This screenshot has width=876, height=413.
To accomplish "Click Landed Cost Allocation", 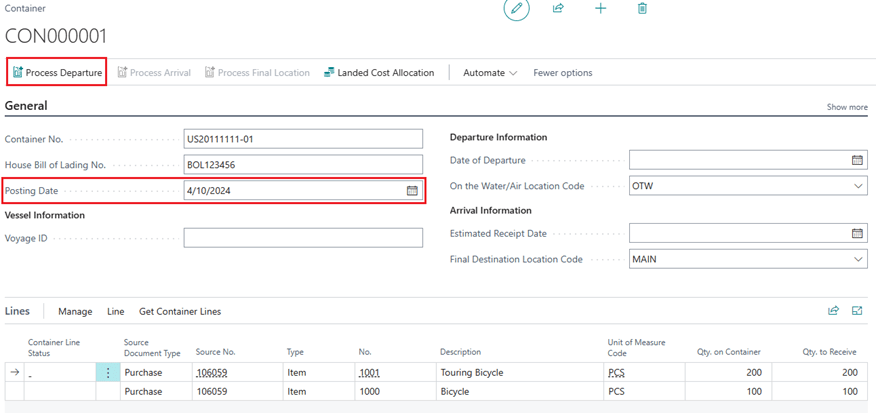I will click(379, 73).
